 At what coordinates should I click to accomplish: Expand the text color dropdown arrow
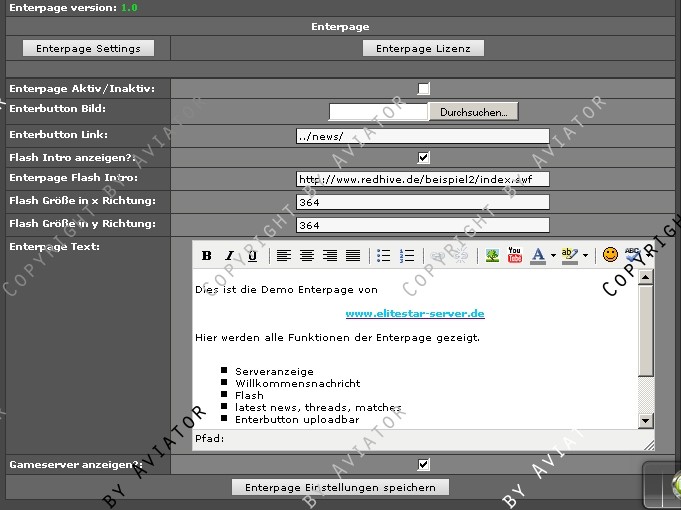(x=553, y=255)
